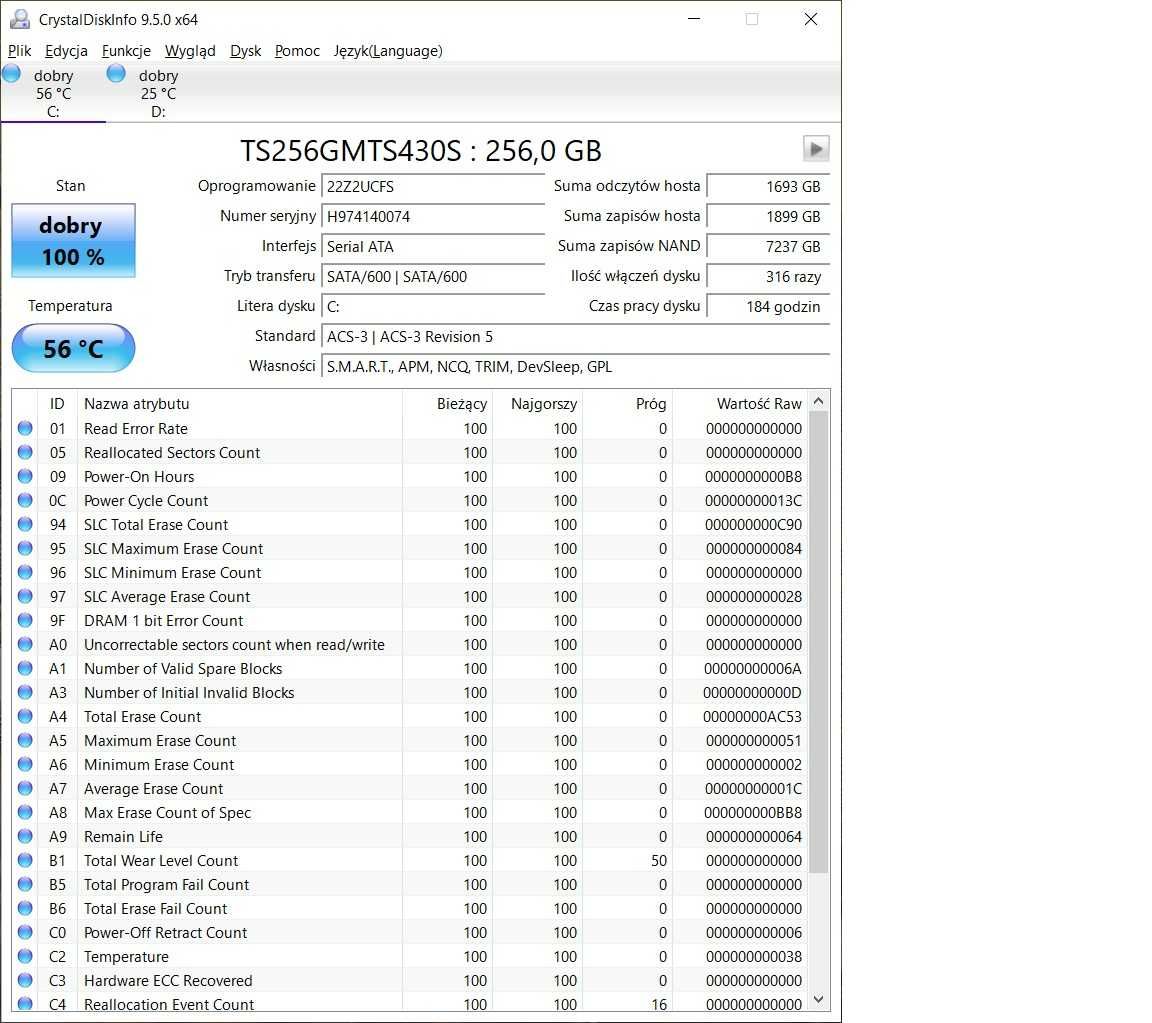Screen dimensions: 1152x1023
Task: Click status orb of DRAM 1 bit Error Count
Action: (x=25, y=620)
